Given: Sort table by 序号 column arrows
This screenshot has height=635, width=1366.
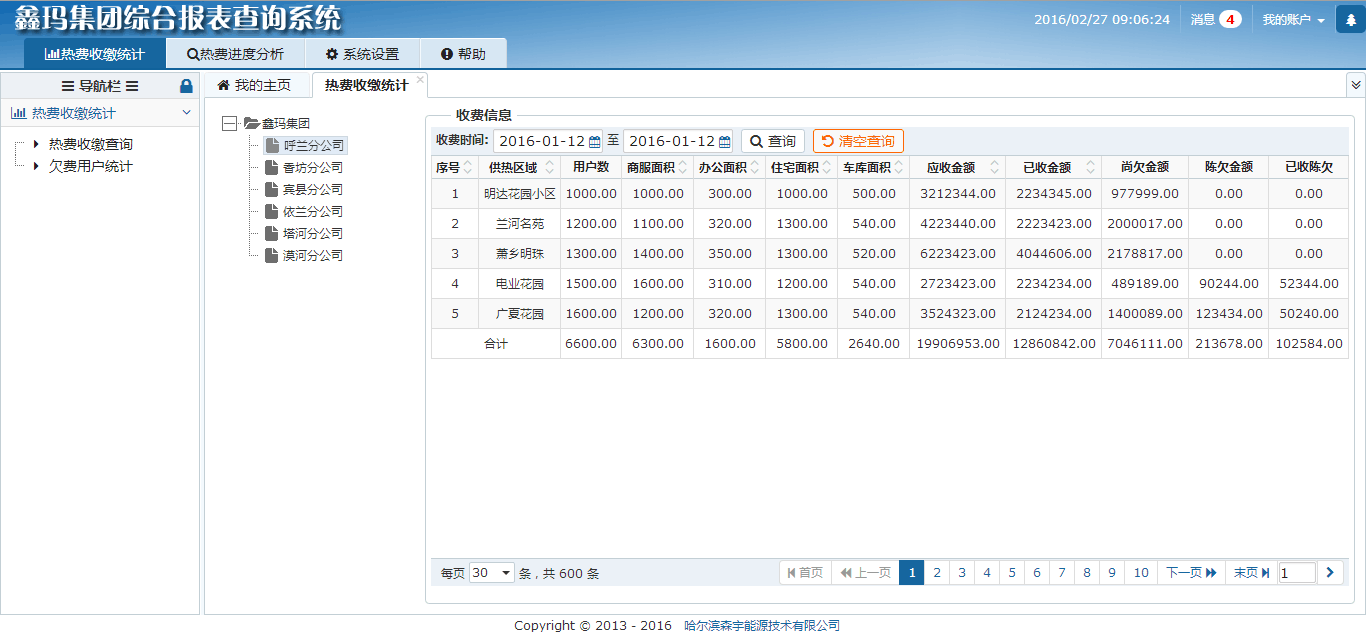Looking at the screenshot, I should (468, 167).
